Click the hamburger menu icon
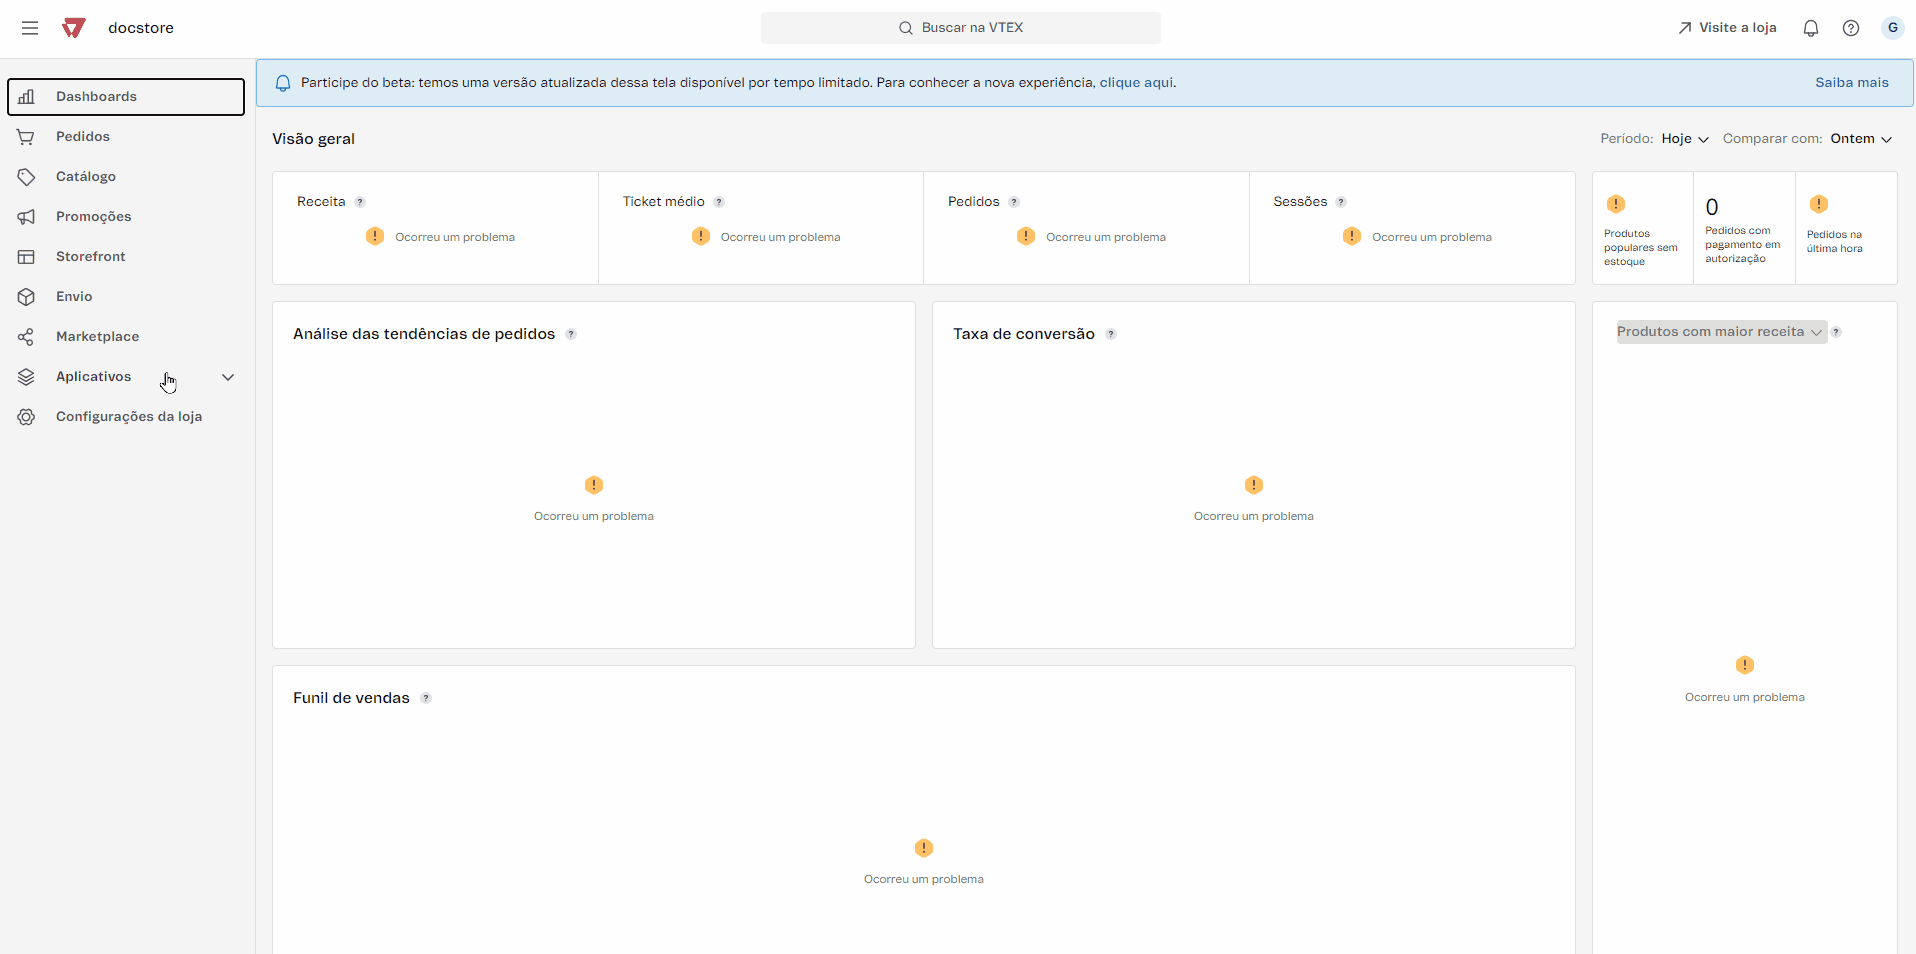The image size is (1916, 954). [30, 28]
